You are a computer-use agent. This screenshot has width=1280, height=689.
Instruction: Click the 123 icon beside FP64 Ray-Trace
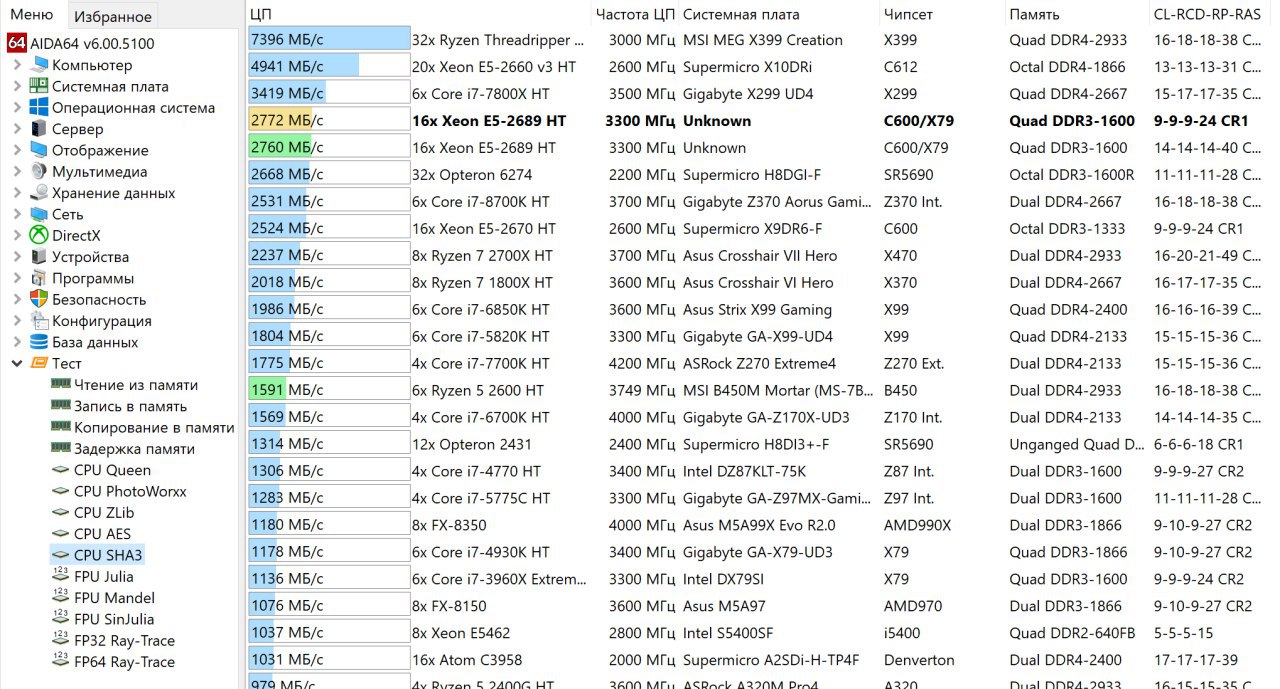60,661
